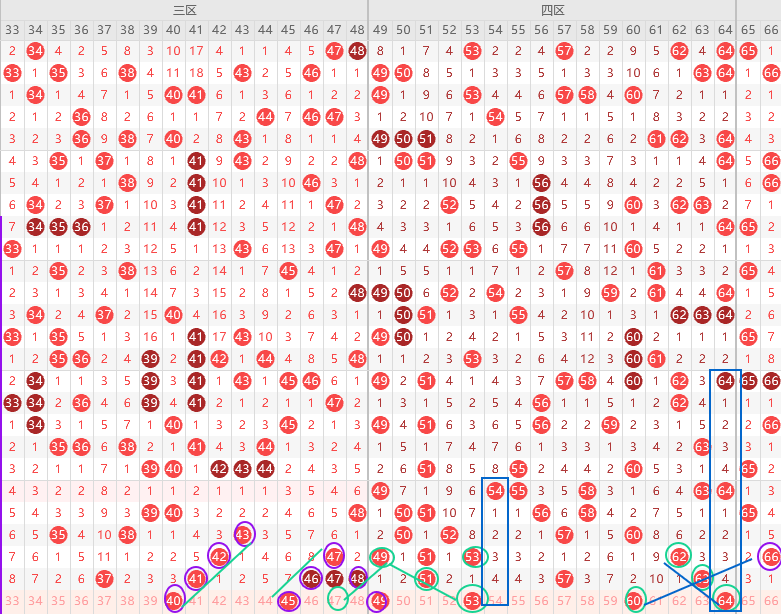Pick faded 43 in the bottom selection row
The image size is (781, 614).
(x=242, y=601)
